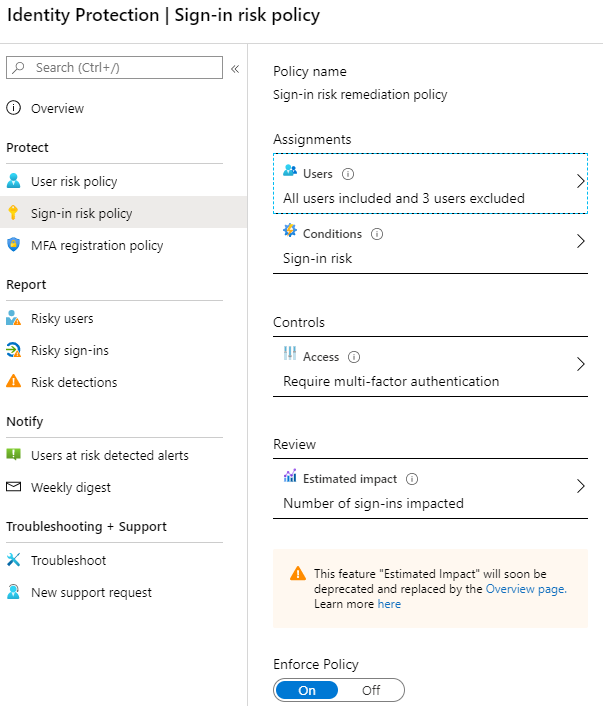603x706 pixels.
Task: Click the Risky users icon
Action: click(x=14, y=318)
